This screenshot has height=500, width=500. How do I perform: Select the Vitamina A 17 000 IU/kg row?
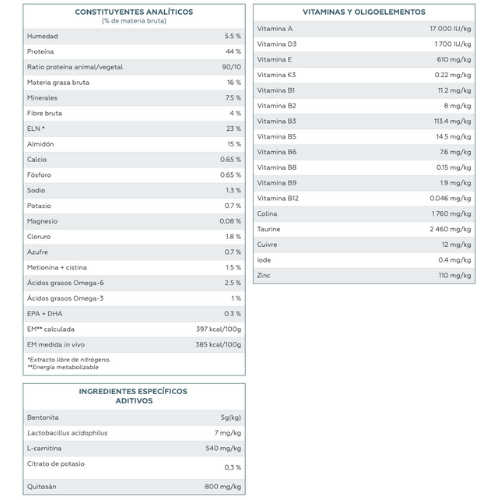point(364,29)
